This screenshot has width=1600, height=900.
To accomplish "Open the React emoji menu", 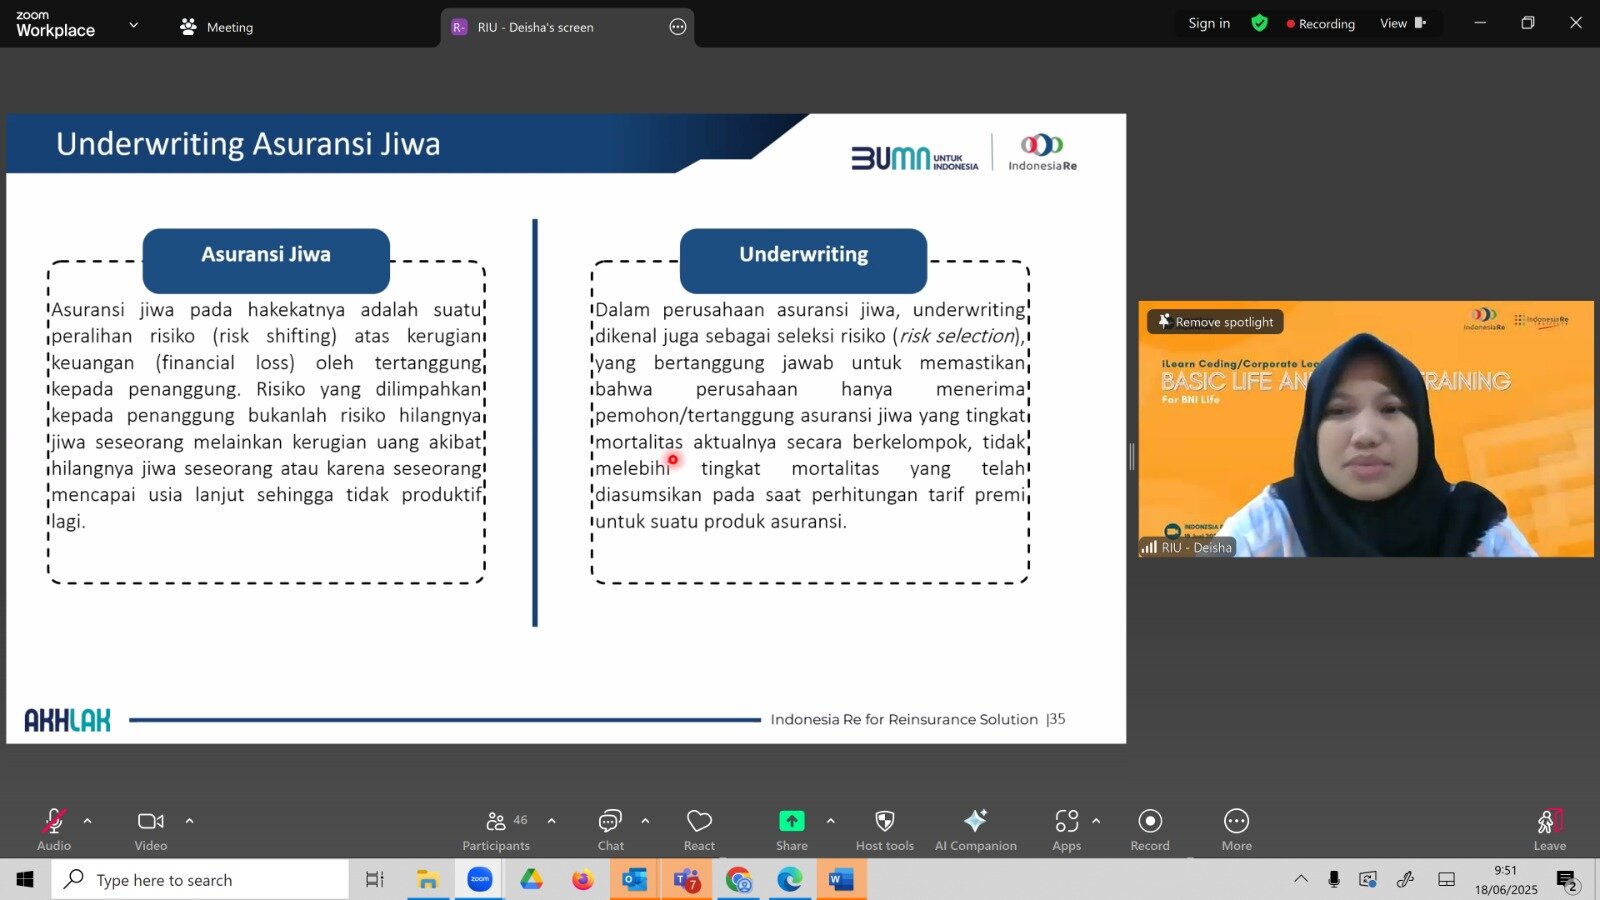I will pyautogui.click(x=699, y=830).
